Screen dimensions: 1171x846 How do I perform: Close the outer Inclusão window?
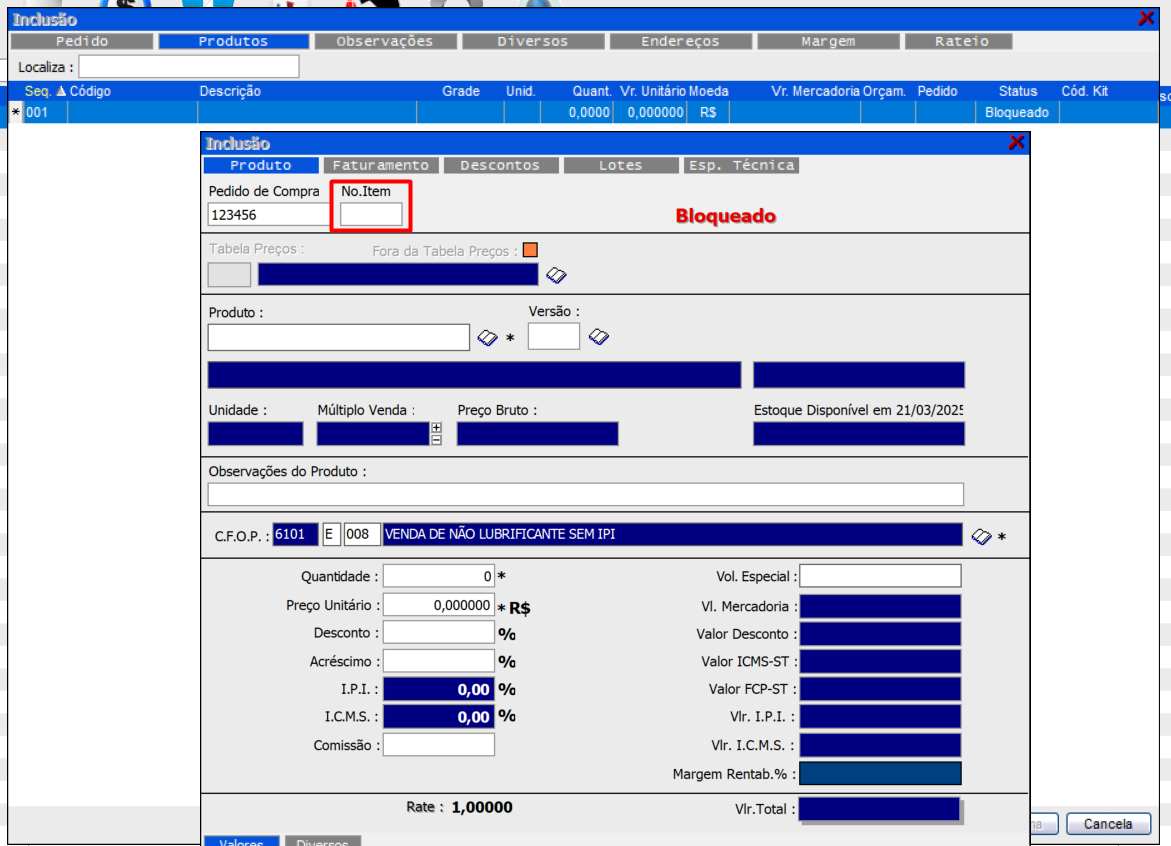(1146, 18)
